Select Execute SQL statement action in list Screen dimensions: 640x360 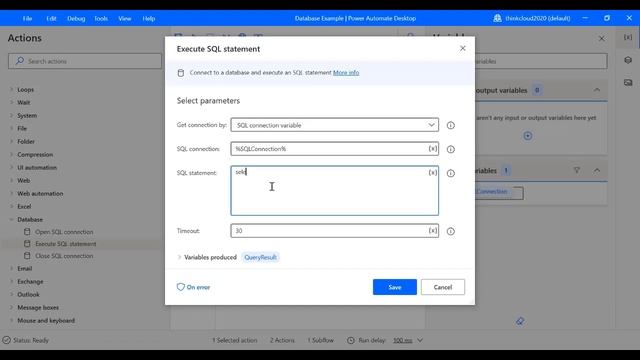(x=65, y=244)
